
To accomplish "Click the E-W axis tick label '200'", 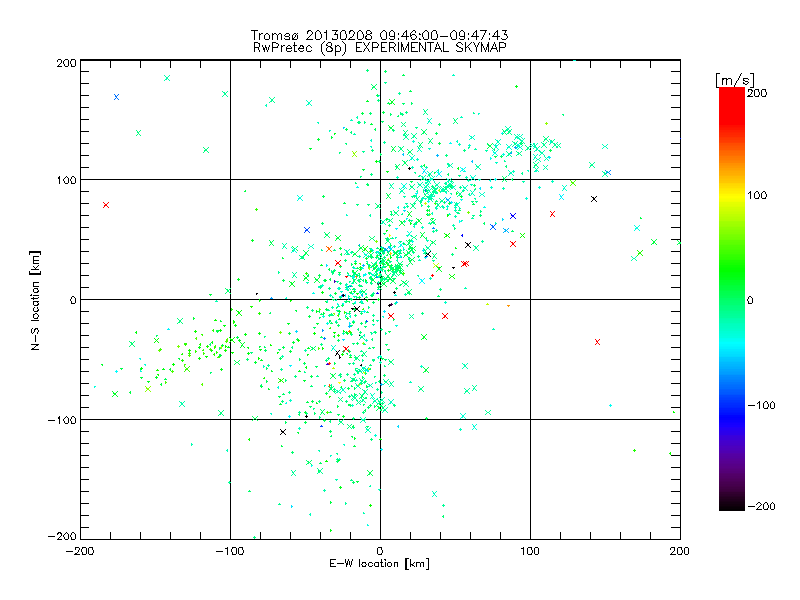I will [x=680, y=551].
